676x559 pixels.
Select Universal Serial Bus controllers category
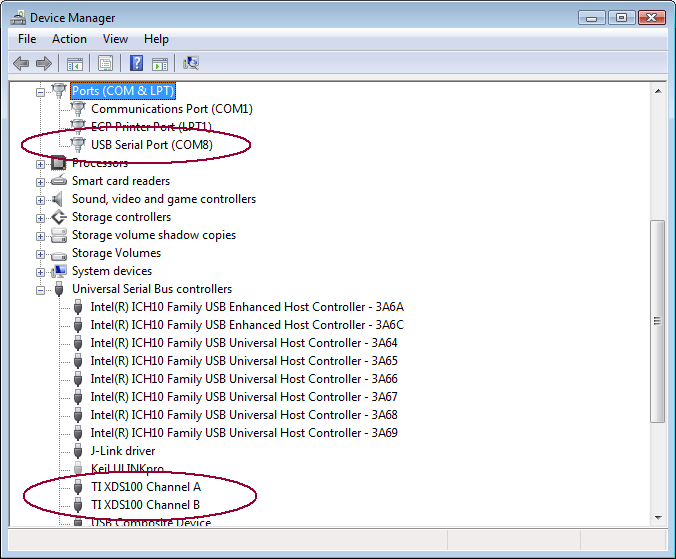(152, 289)
